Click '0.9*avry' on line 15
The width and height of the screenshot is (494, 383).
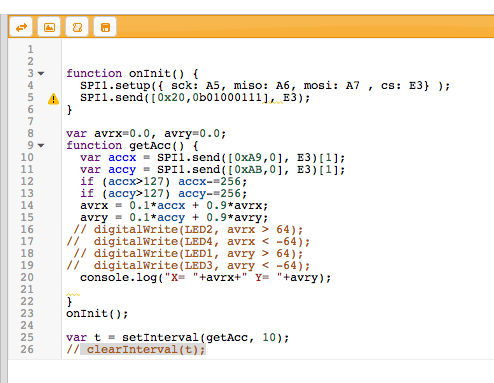(234, 218)
